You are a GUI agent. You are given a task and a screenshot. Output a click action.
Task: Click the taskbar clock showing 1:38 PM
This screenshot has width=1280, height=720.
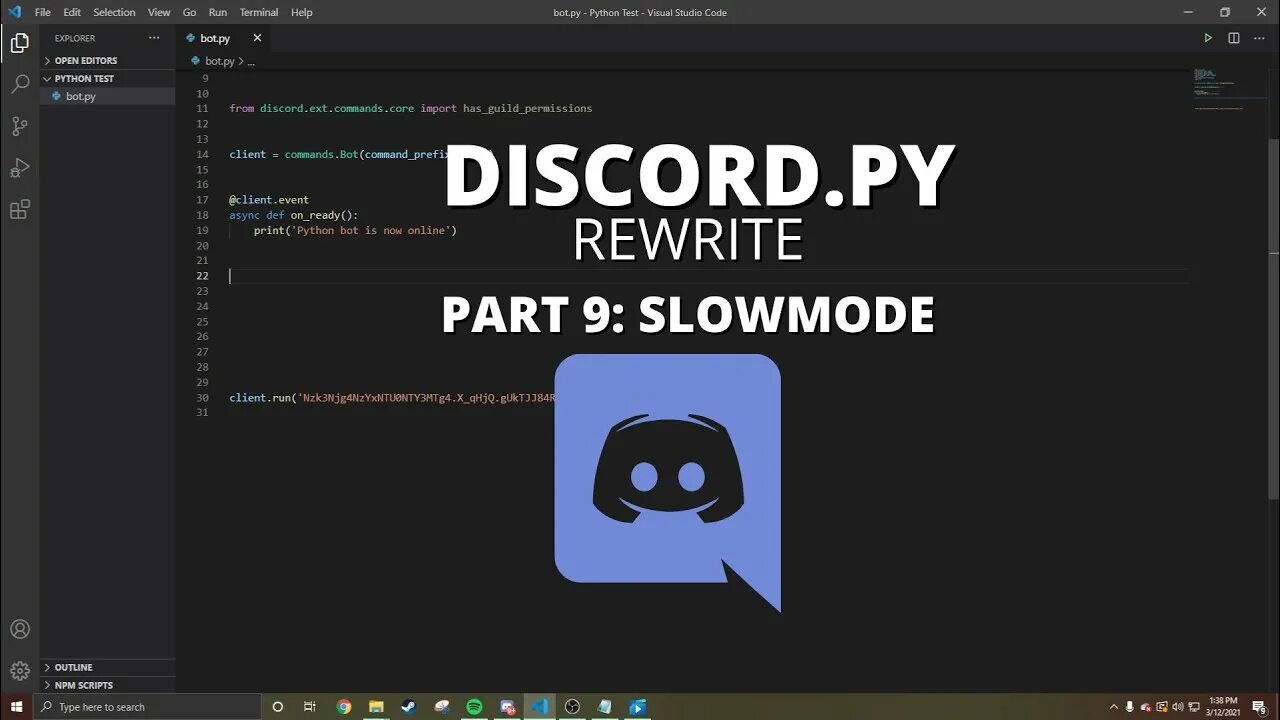(1224, 707)
